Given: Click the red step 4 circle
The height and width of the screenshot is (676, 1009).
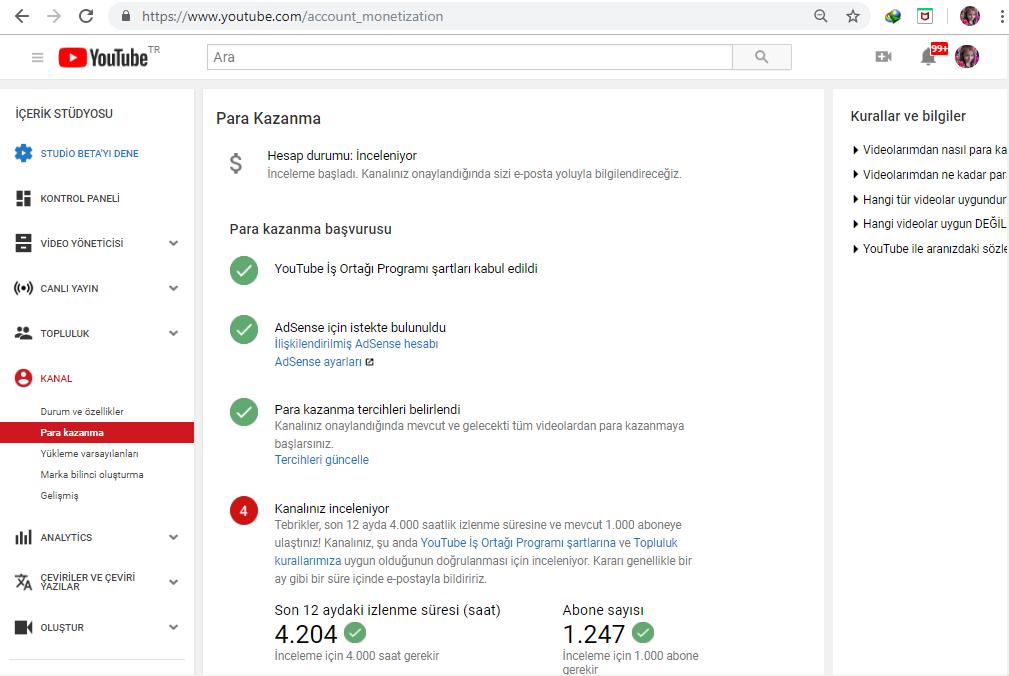Looking at the screenshot, I should [x=244, y=511].
